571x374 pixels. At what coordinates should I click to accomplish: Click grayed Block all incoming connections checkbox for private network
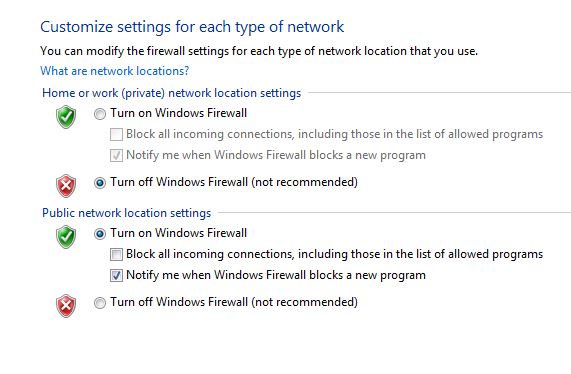116,134
